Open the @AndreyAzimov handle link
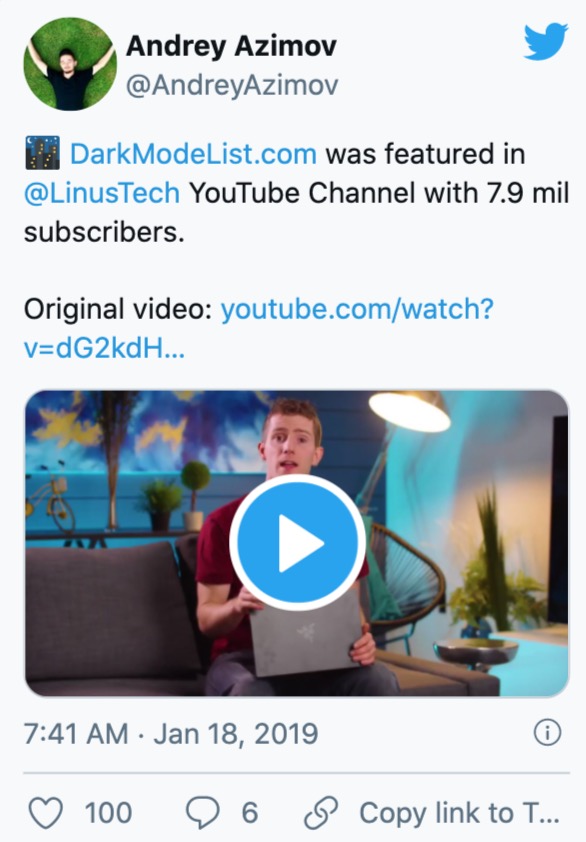 [x=232, y=85]
